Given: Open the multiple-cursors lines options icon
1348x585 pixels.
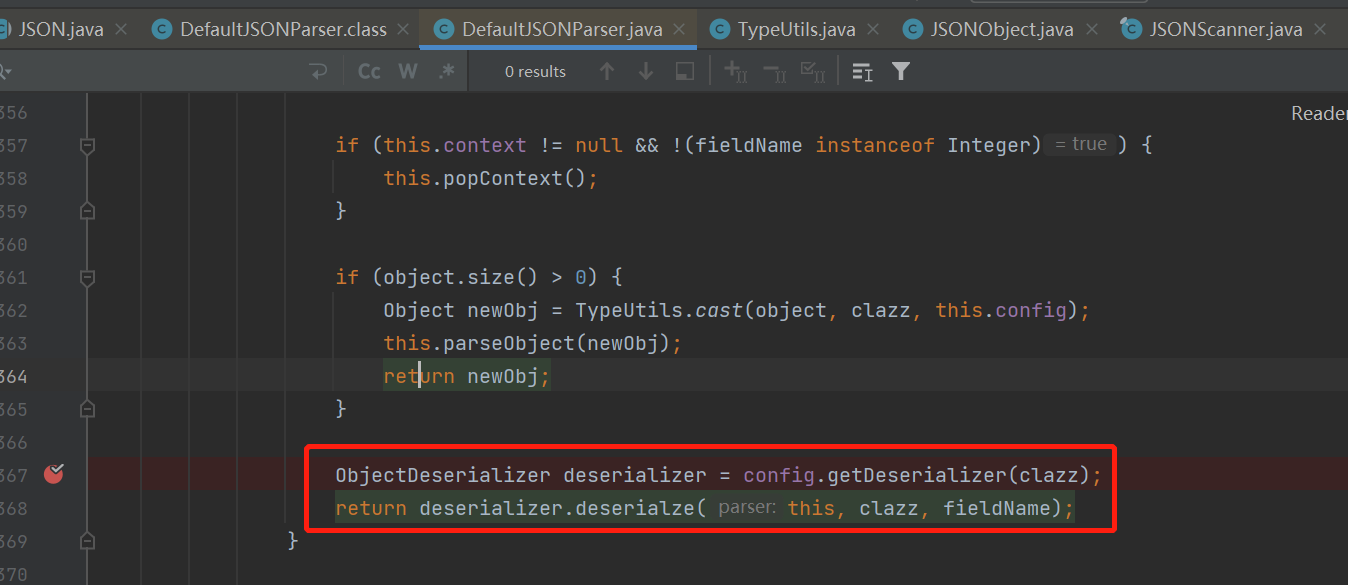Looking at the screenshot, I should (x=862, y=72).
